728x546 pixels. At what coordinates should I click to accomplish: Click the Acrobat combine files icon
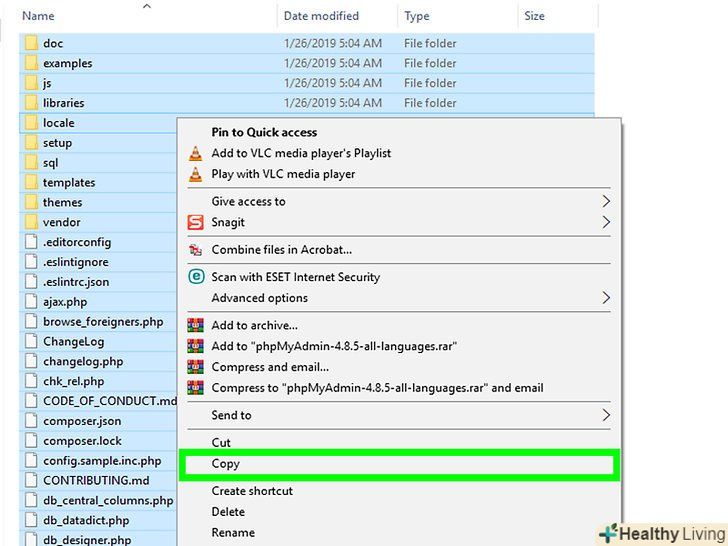tap(195, 250)
